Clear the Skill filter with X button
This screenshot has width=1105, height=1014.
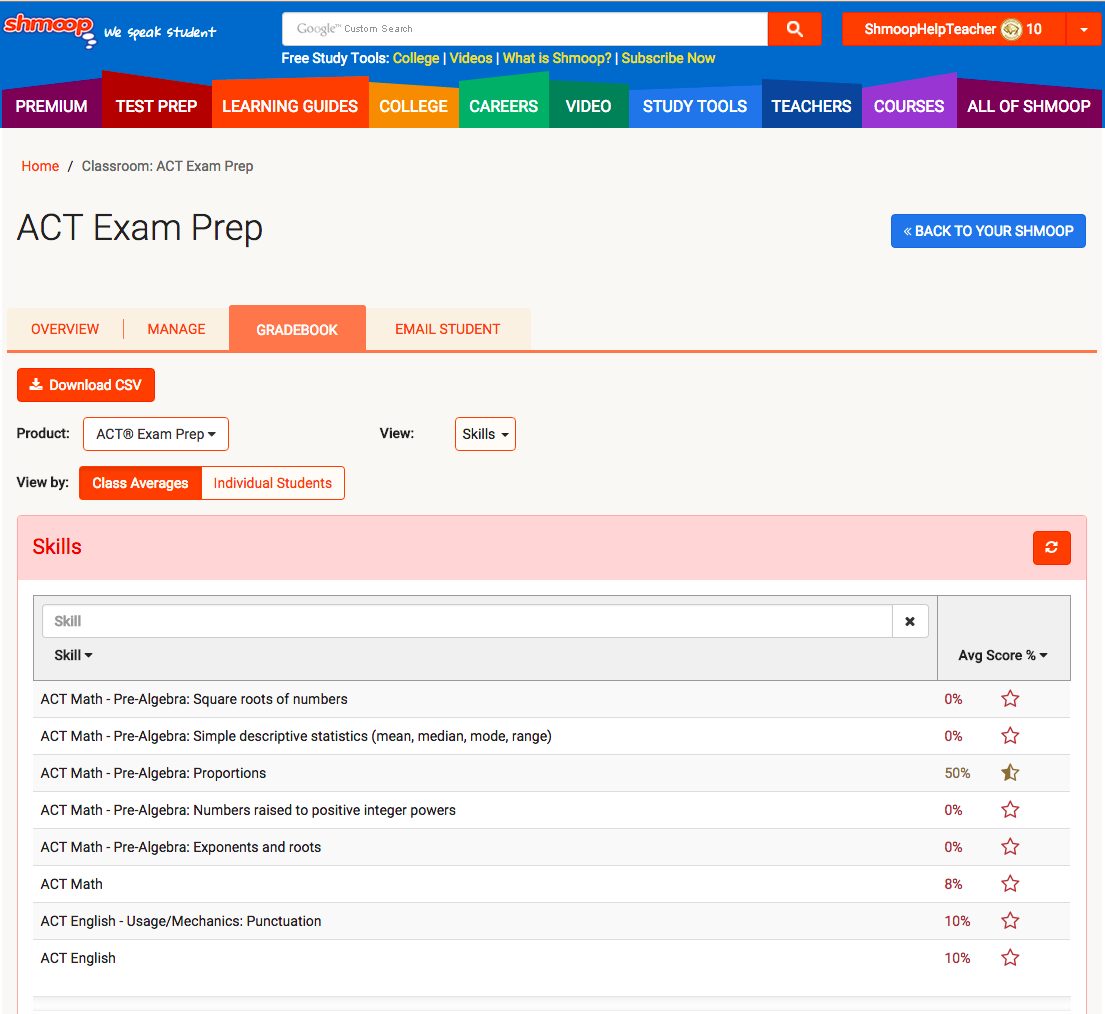910,621
